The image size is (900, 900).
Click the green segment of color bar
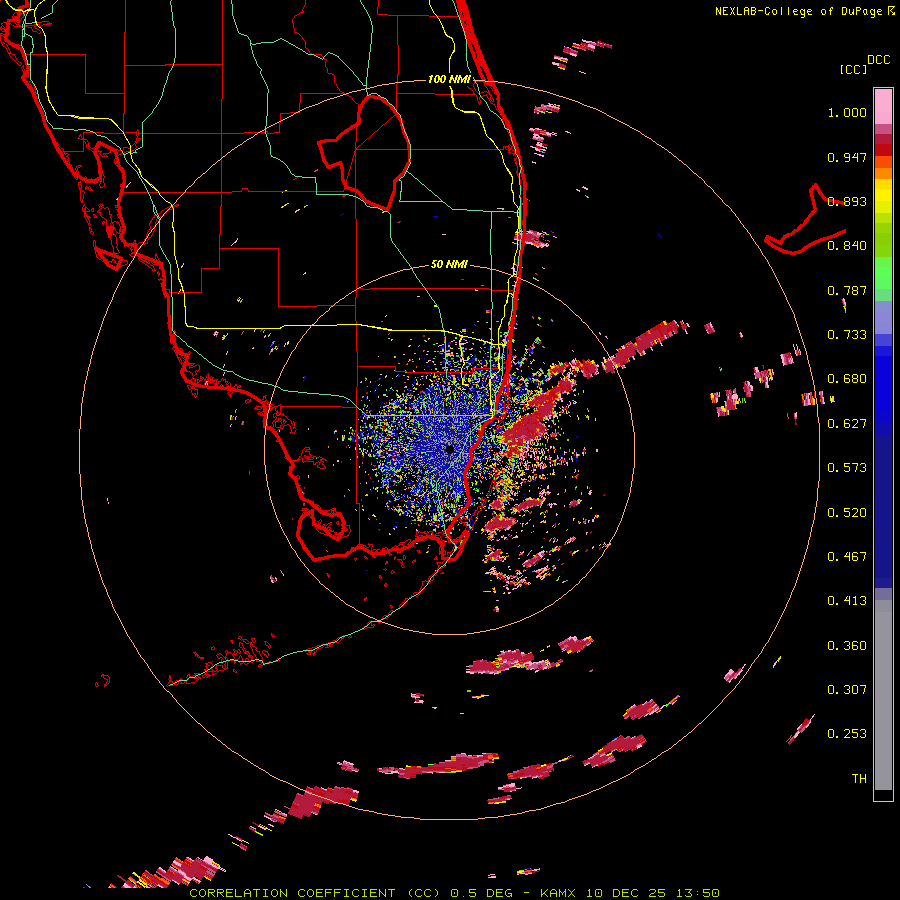[x=883, y=273]
